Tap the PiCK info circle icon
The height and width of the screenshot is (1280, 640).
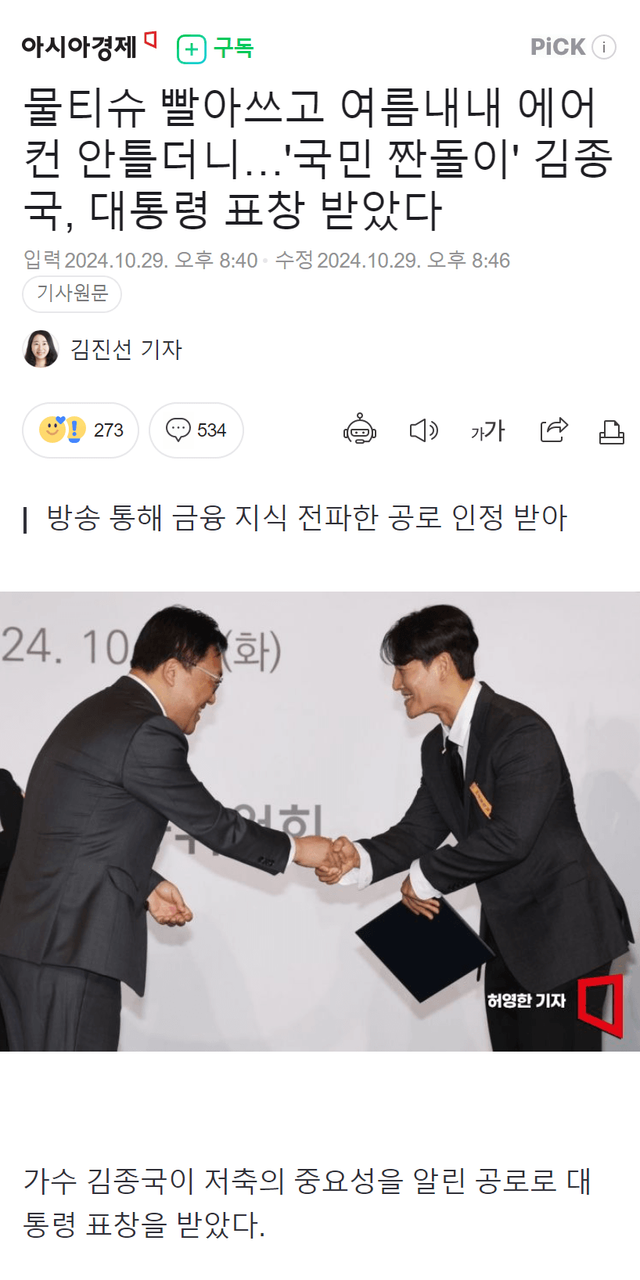click(x=604, y=47)
